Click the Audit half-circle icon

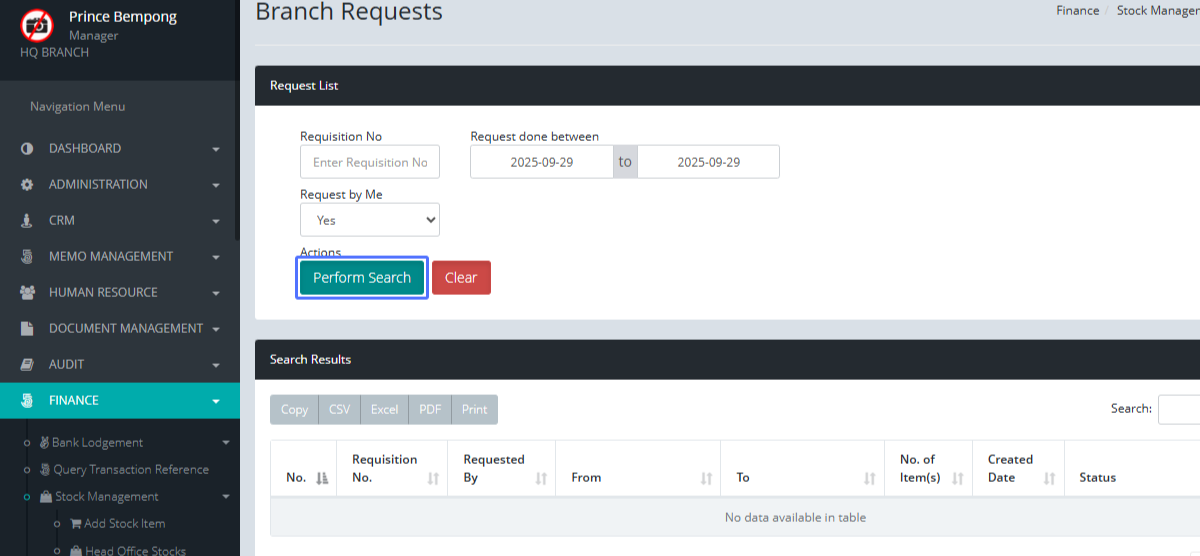27,365
